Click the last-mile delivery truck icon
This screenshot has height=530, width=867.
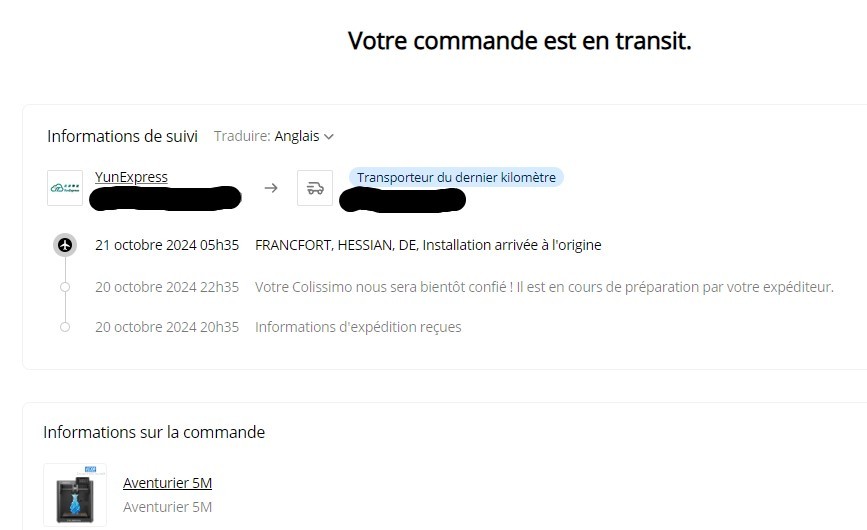coord(315,188)
